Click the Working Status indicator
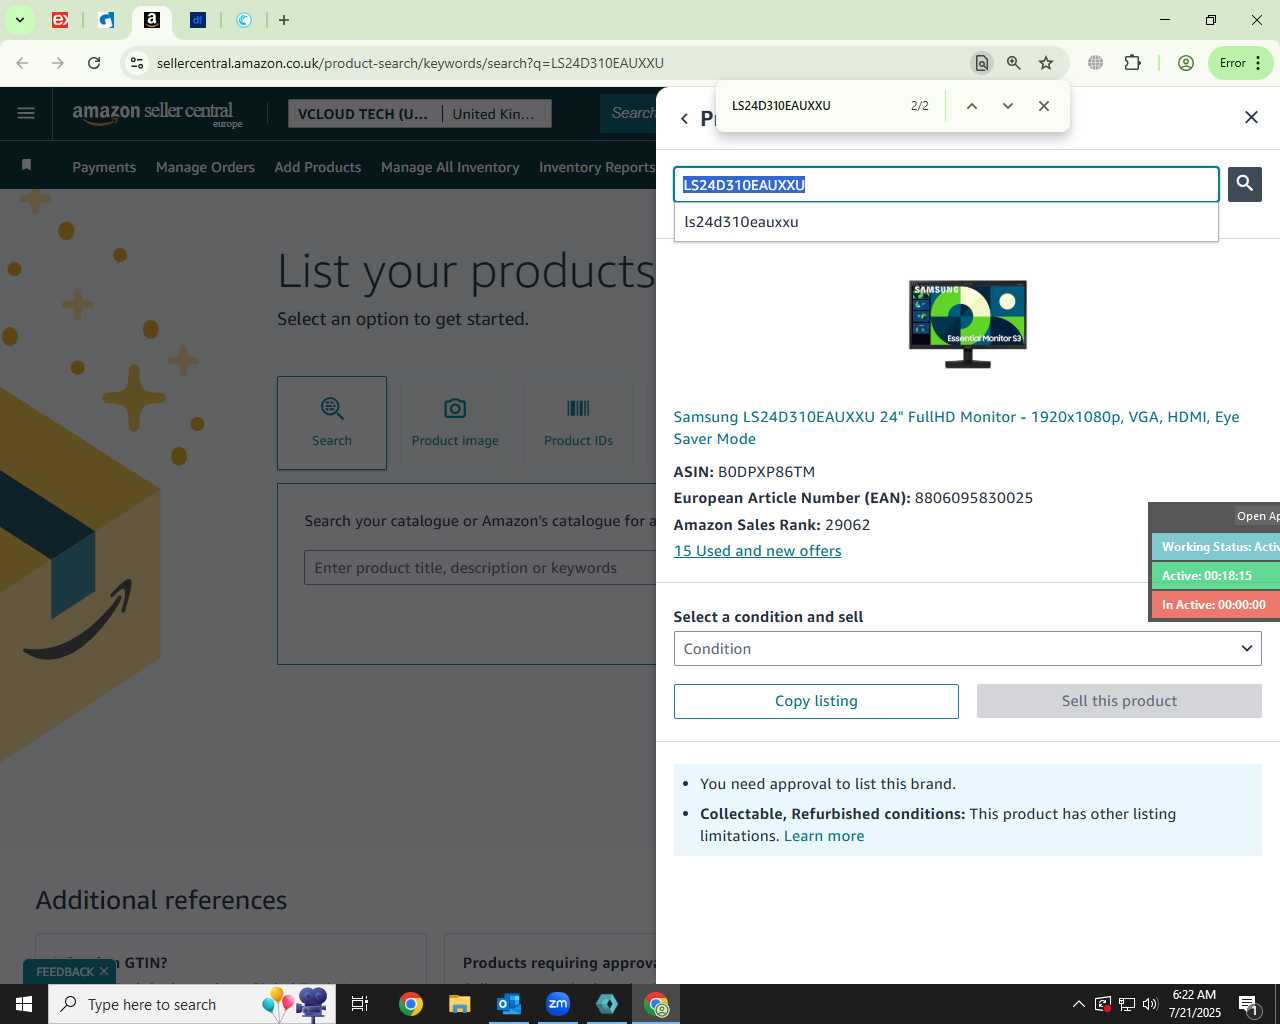 click(1216, 547)
